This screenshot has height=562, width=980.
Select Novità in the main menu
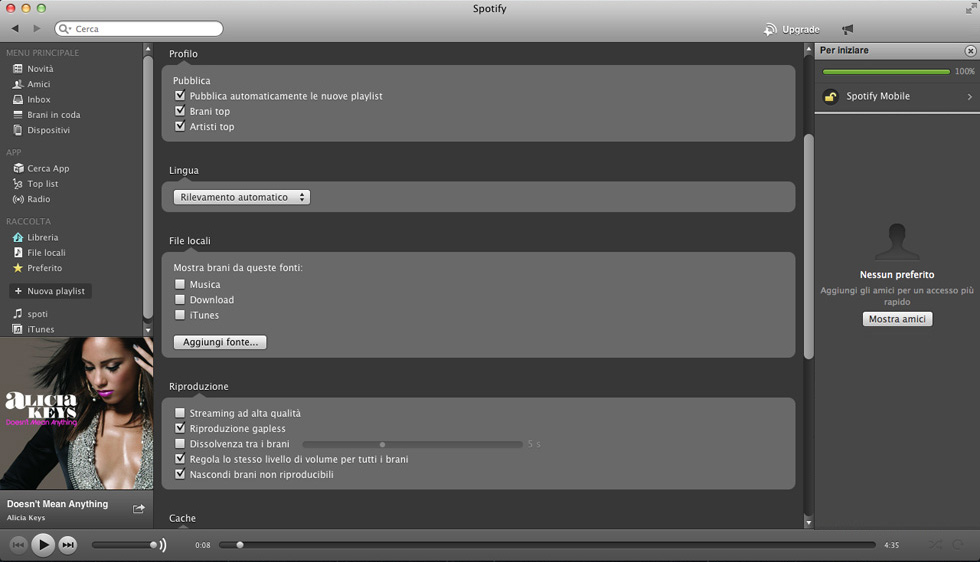click(x=40, y=69)
